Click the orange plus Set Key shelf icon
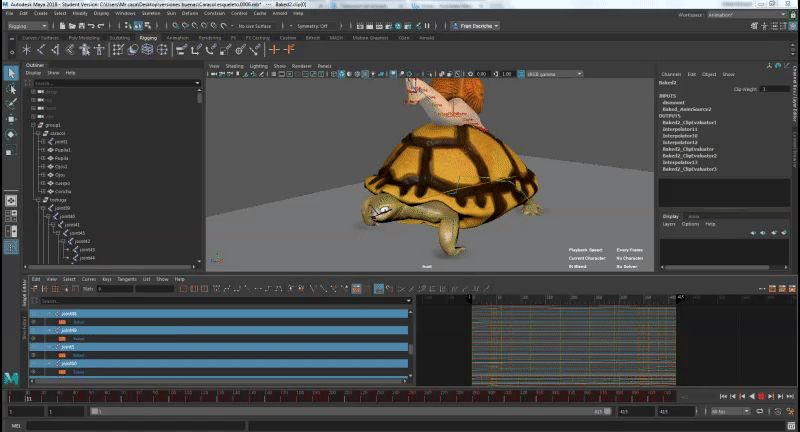Screen dimensions: 800x432 (x=274, y=49)
